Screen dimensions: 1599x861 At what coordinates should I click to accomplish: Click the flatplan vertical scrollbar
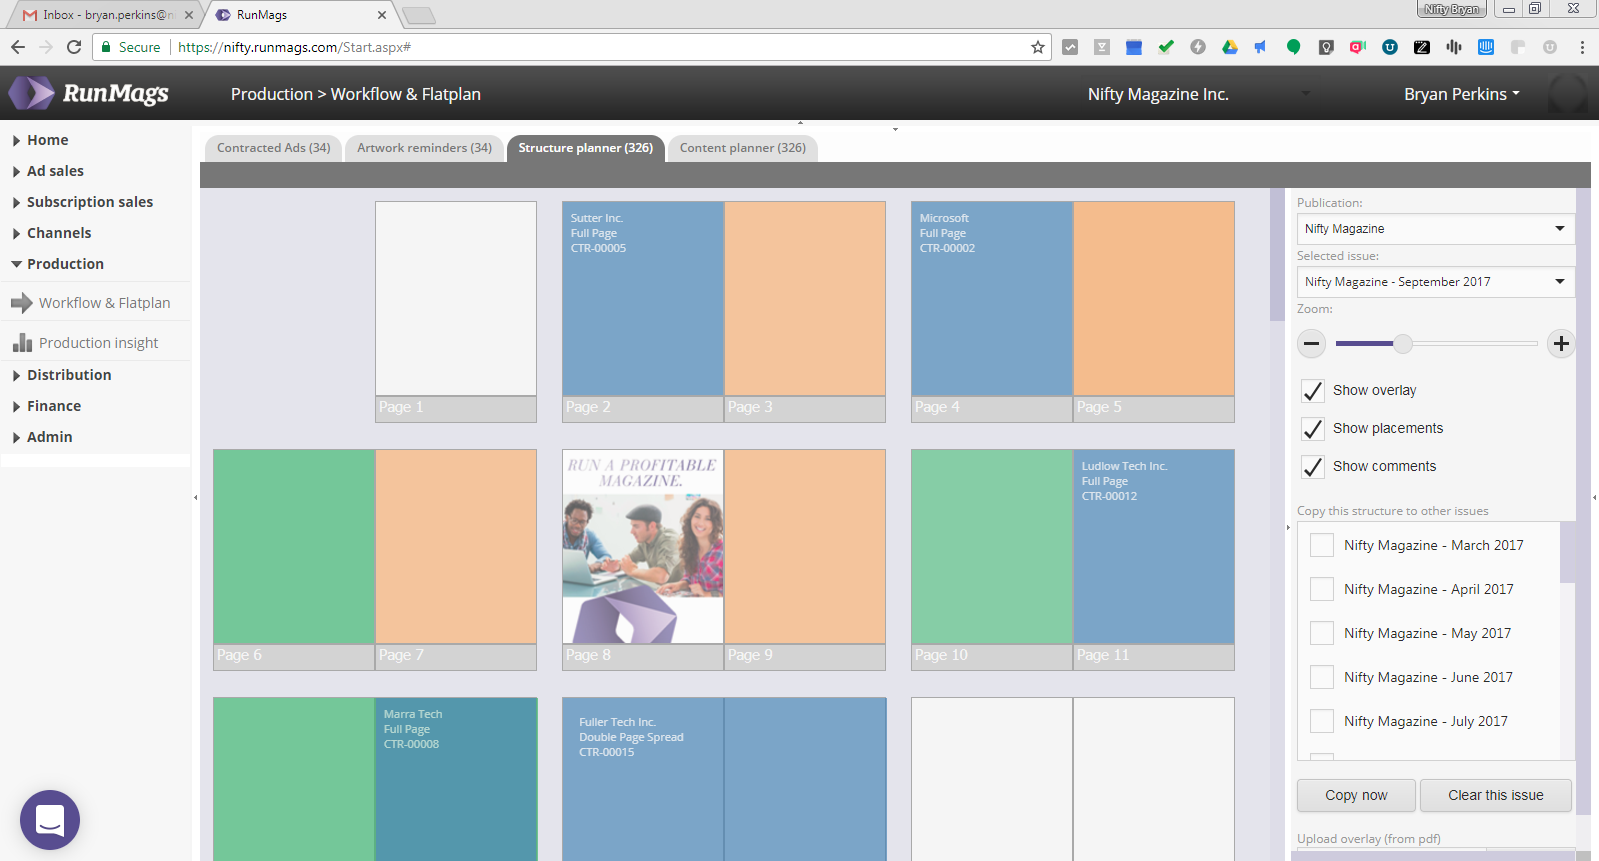pyautogui.click(x=1277, y=254)
